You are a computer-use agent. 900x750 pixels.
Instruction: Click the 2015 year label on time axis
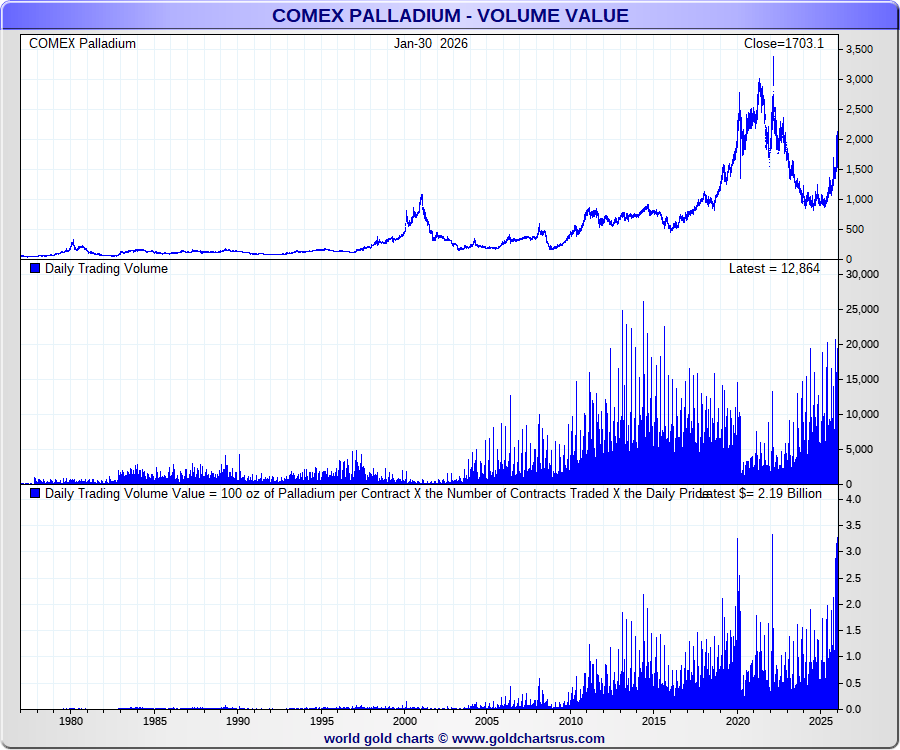pos(654,721)
